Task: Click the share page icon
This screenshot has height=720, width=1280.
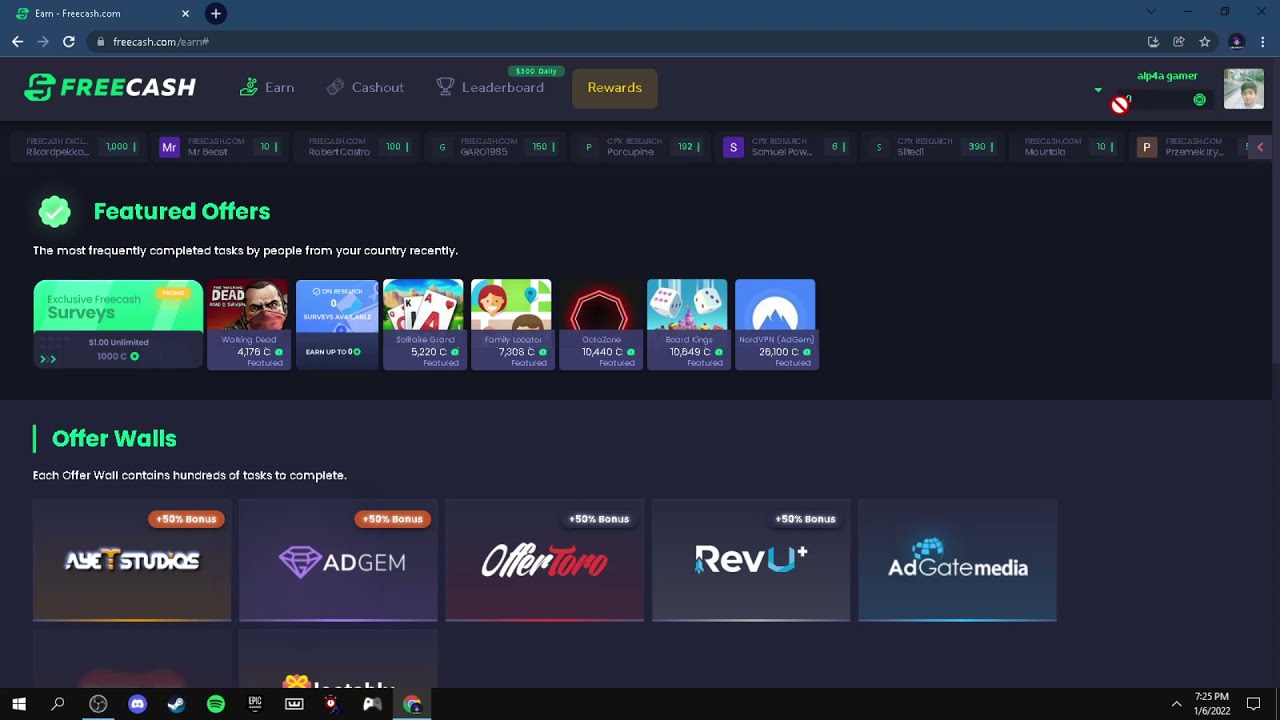Action: (x=1179, y=42)
